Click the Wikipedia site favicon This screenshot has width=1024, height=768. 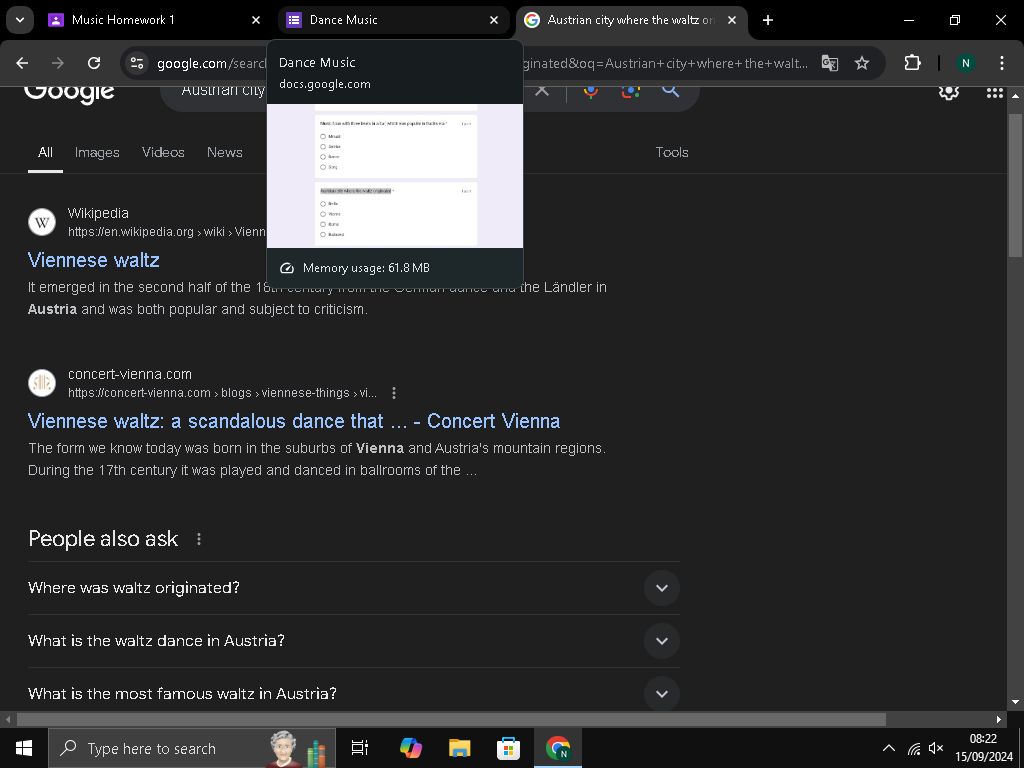coord(42,222)
